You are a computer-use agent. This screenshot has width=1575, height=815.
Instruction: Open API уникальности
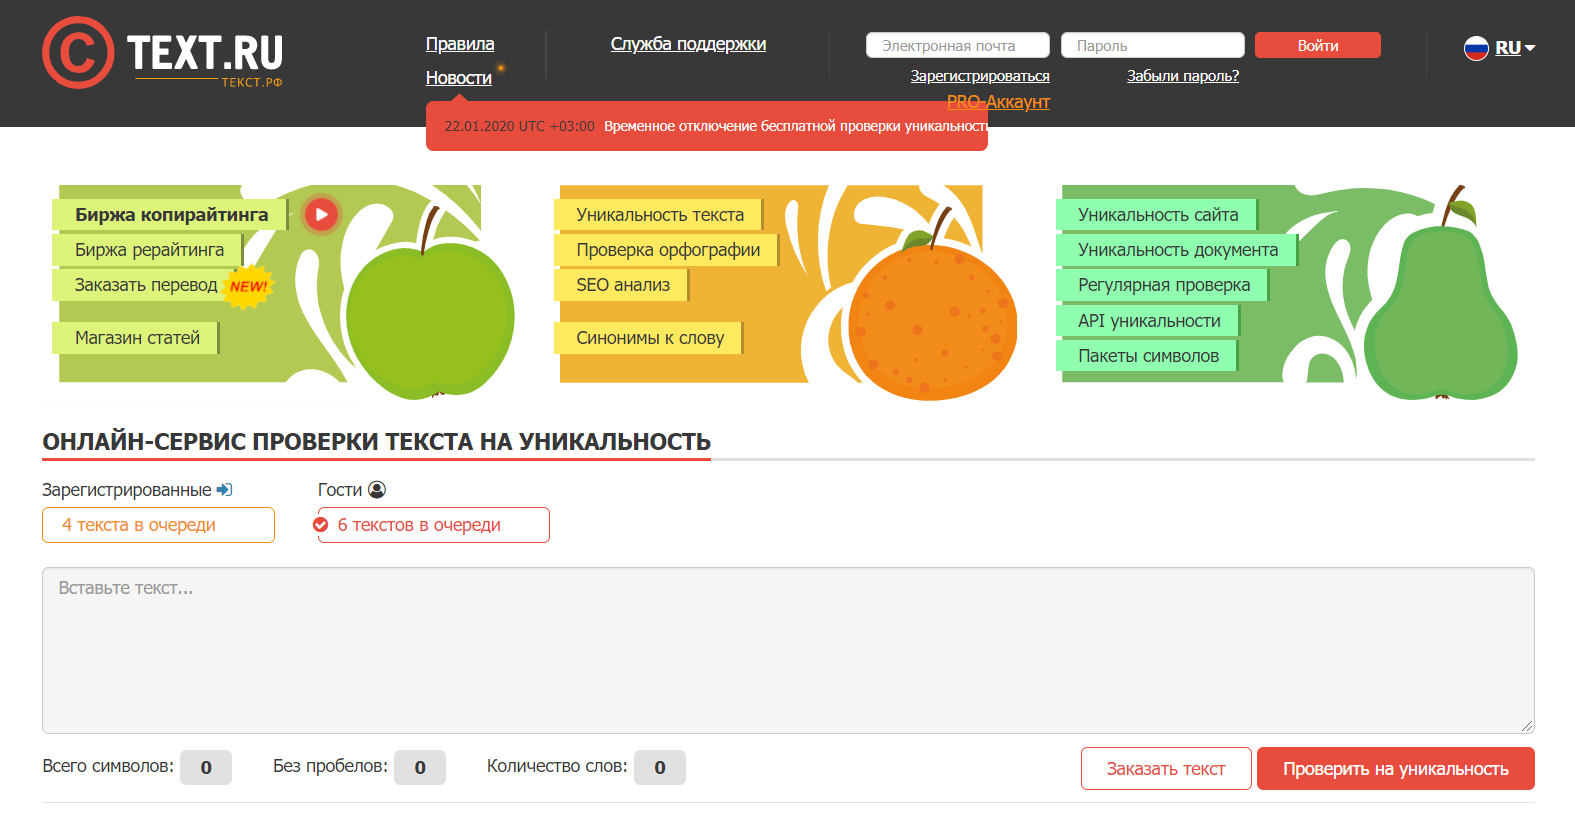coord(1149,321)
